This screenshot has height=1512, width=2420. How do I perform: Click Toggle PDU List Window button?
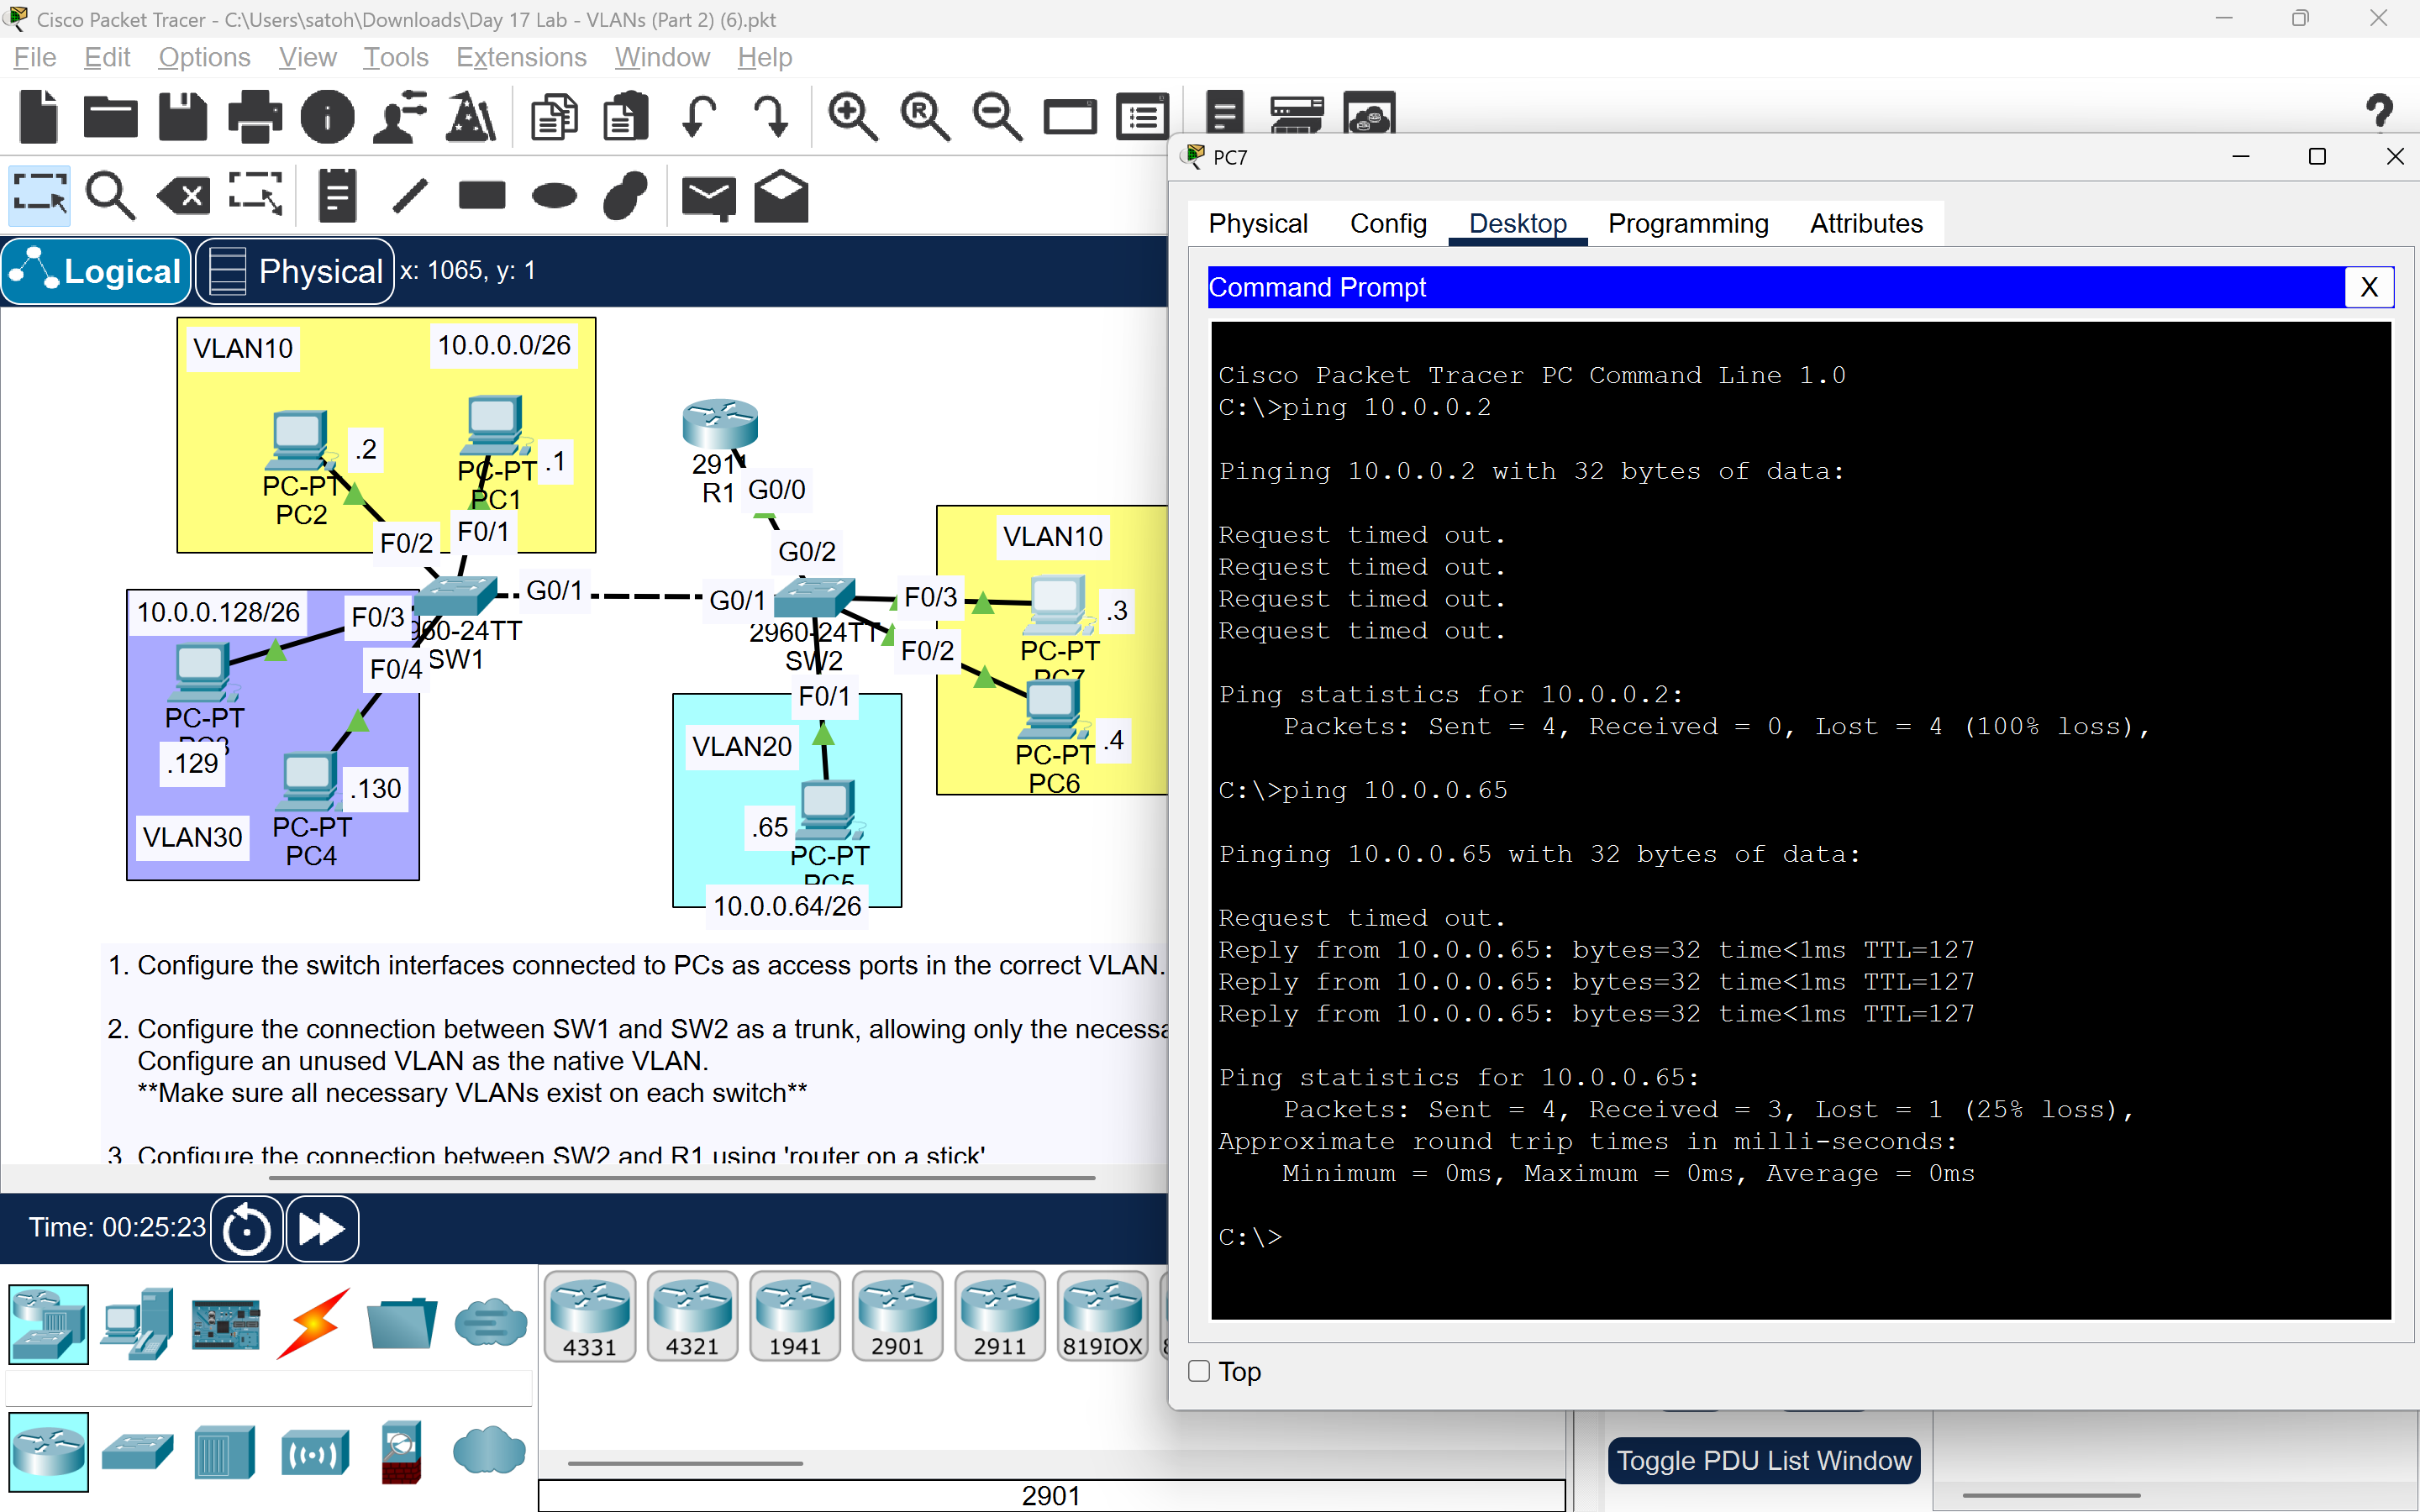[x=1763, y=1460]
